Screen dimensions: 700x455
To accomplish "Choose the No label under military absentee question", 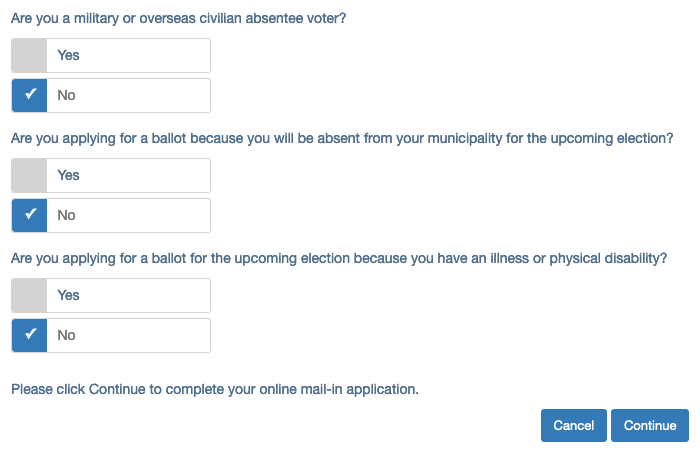I will tap(66, 95).
